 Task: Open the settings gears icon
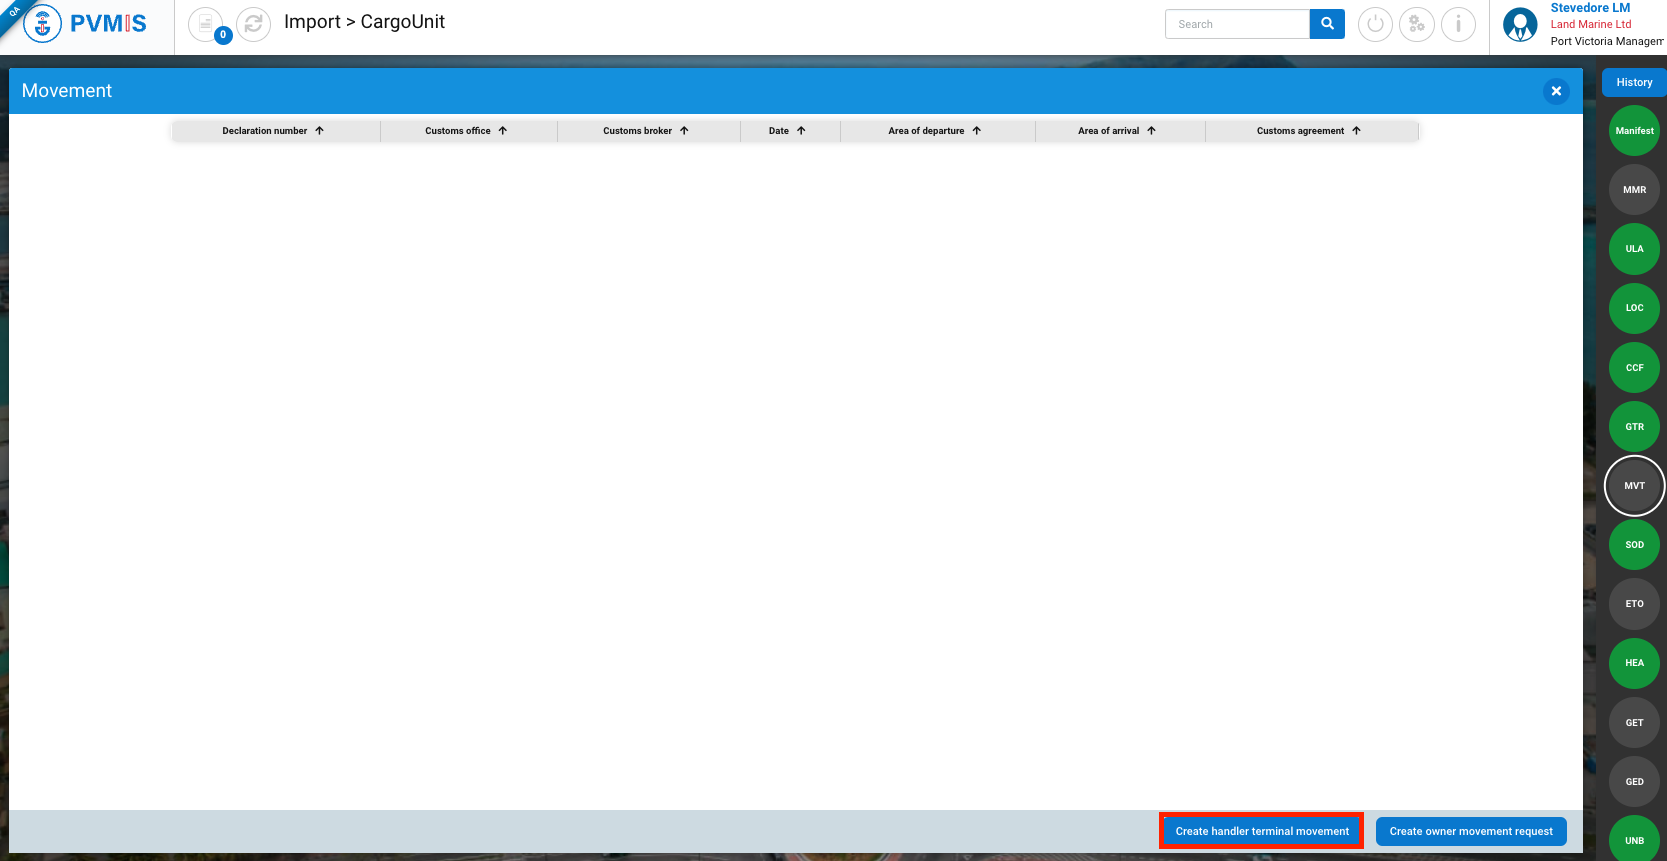1416,24
